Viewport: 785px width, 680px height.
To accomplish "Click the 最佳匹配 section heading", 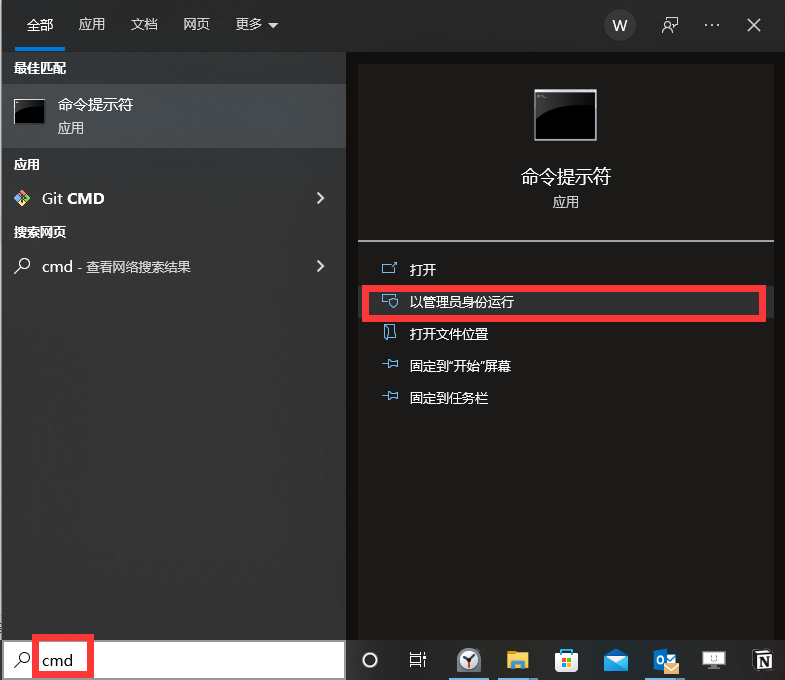I will coord(40,68).
